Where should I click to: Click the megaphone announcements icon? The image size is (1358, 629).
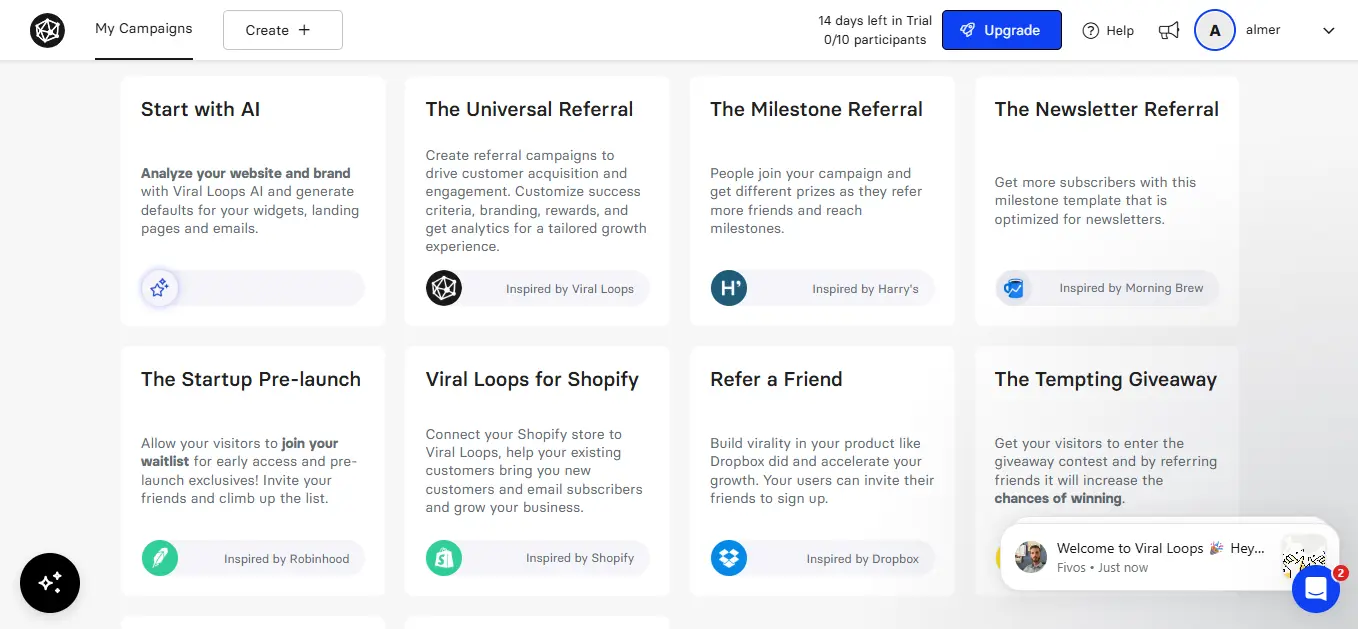pos(1168,30)
